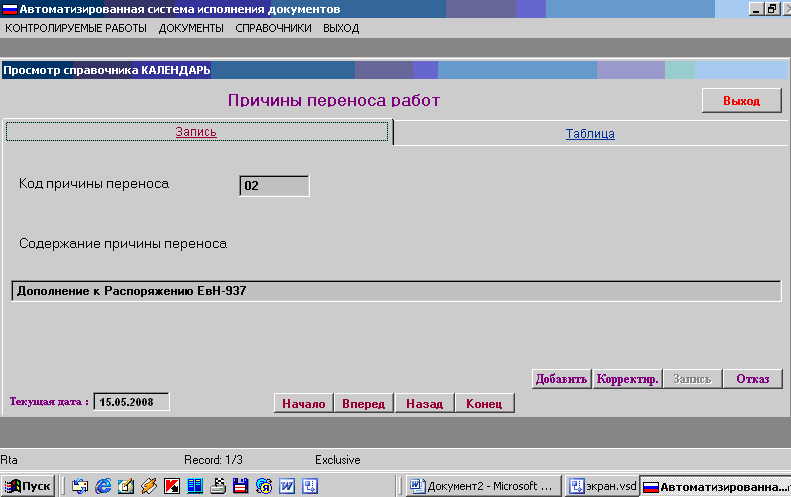Click the Добавить button
791x497 pixels.
(561, 378)
